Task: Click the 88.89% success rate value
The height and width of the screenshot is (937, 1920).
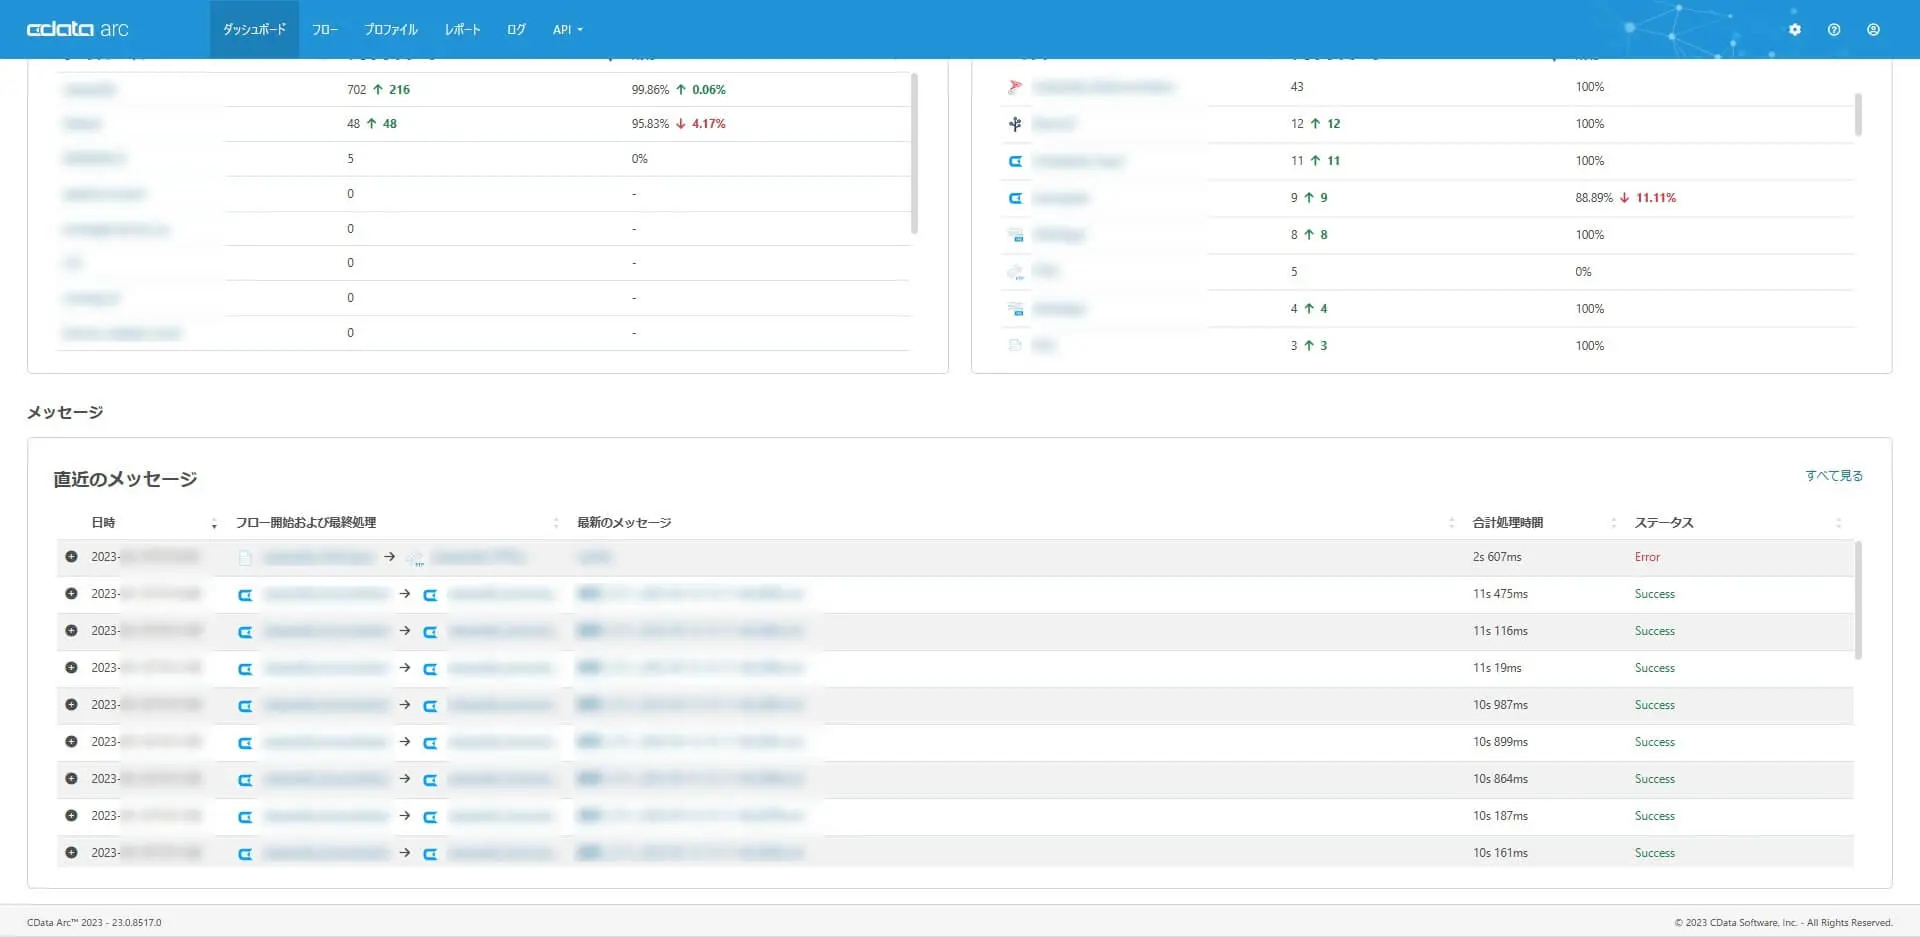Action: click(x=1594, y=198)
